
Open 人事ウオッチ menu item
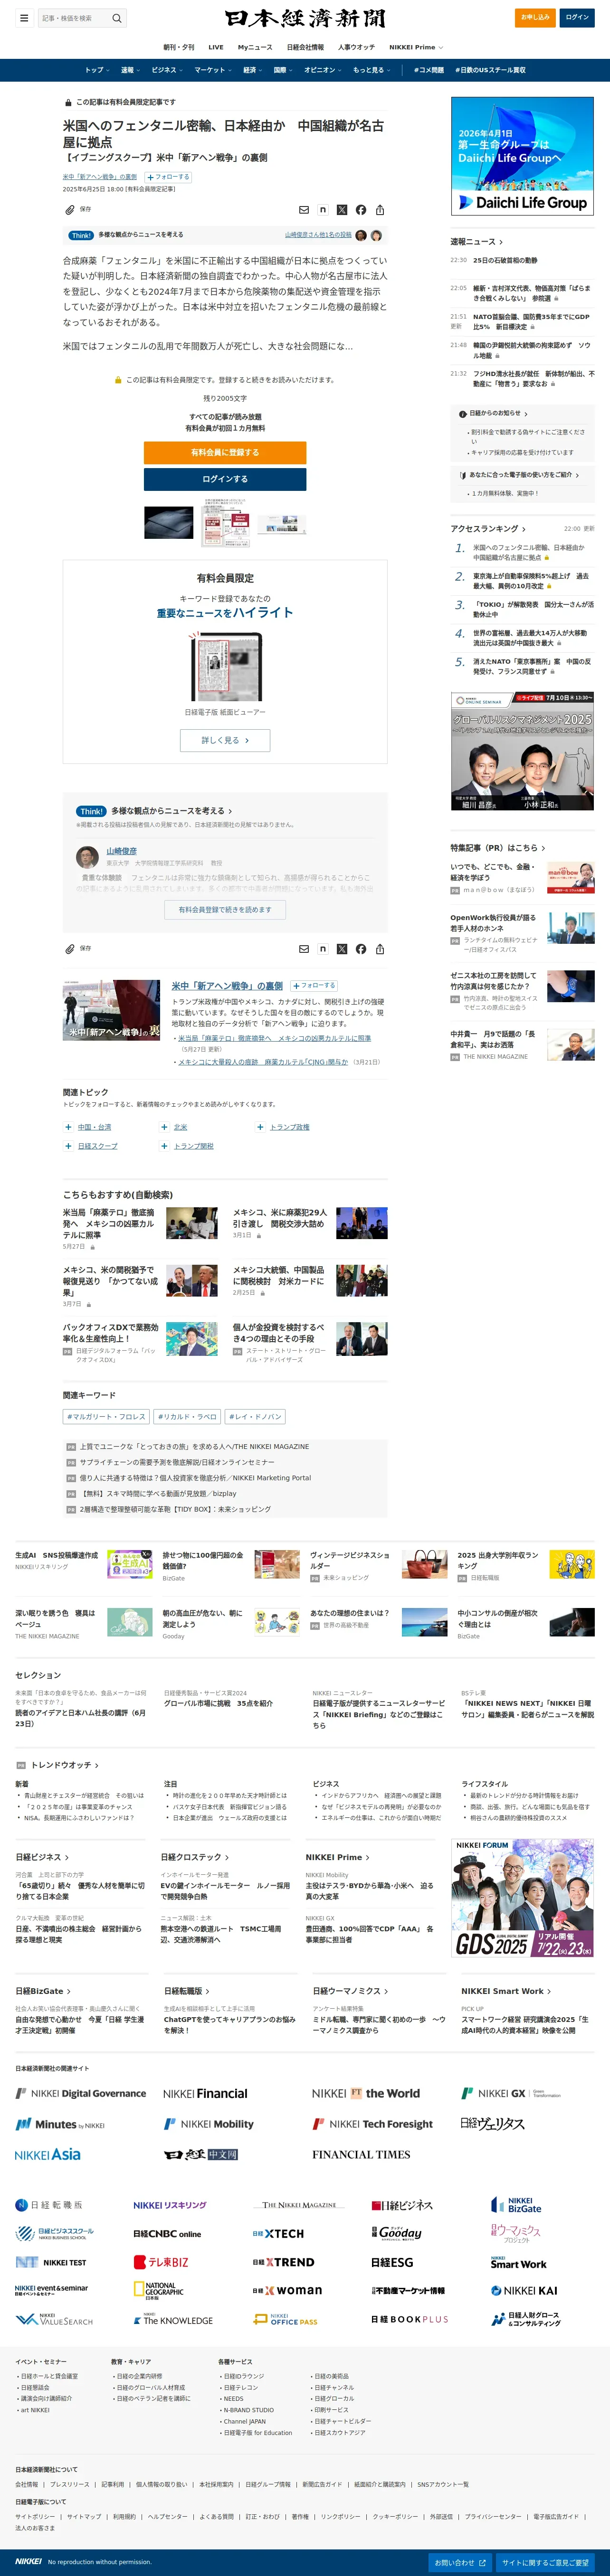coord(356,47)
